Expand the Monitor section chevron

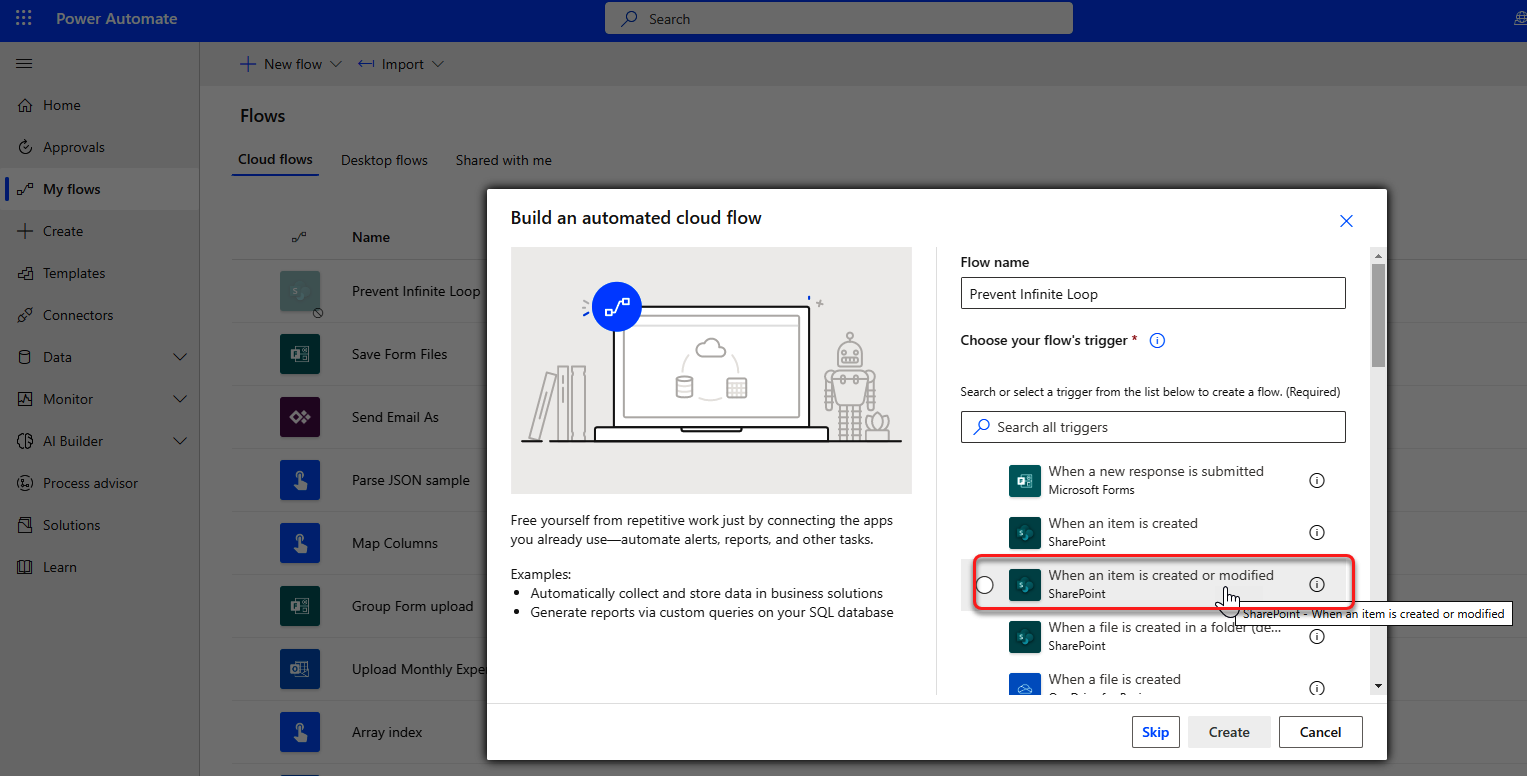(180, 399)
